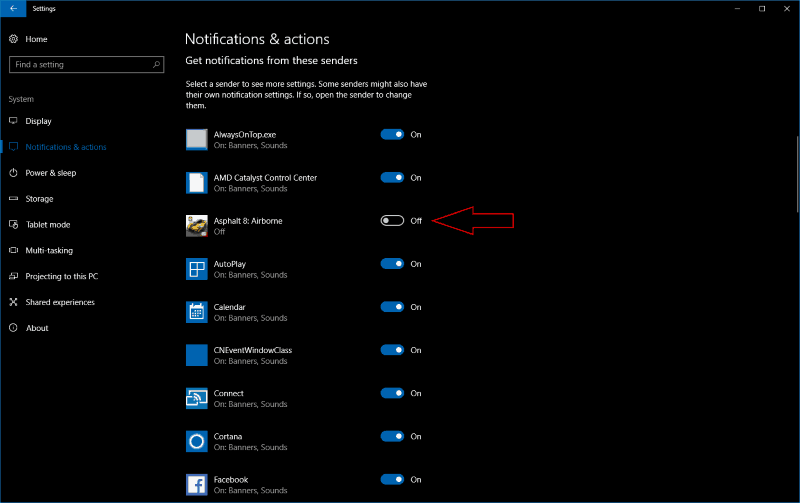Minimize the Settings window
Image resolution: width=800 pixels, height=503 pixels.
coord(737,9)
